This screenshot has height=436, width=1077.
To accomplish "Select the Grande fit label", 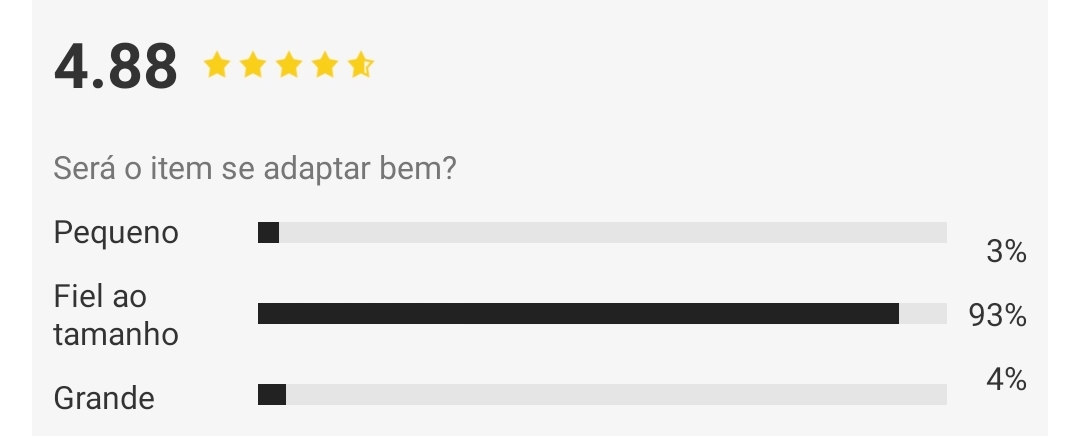I will [x=104, y=398].
